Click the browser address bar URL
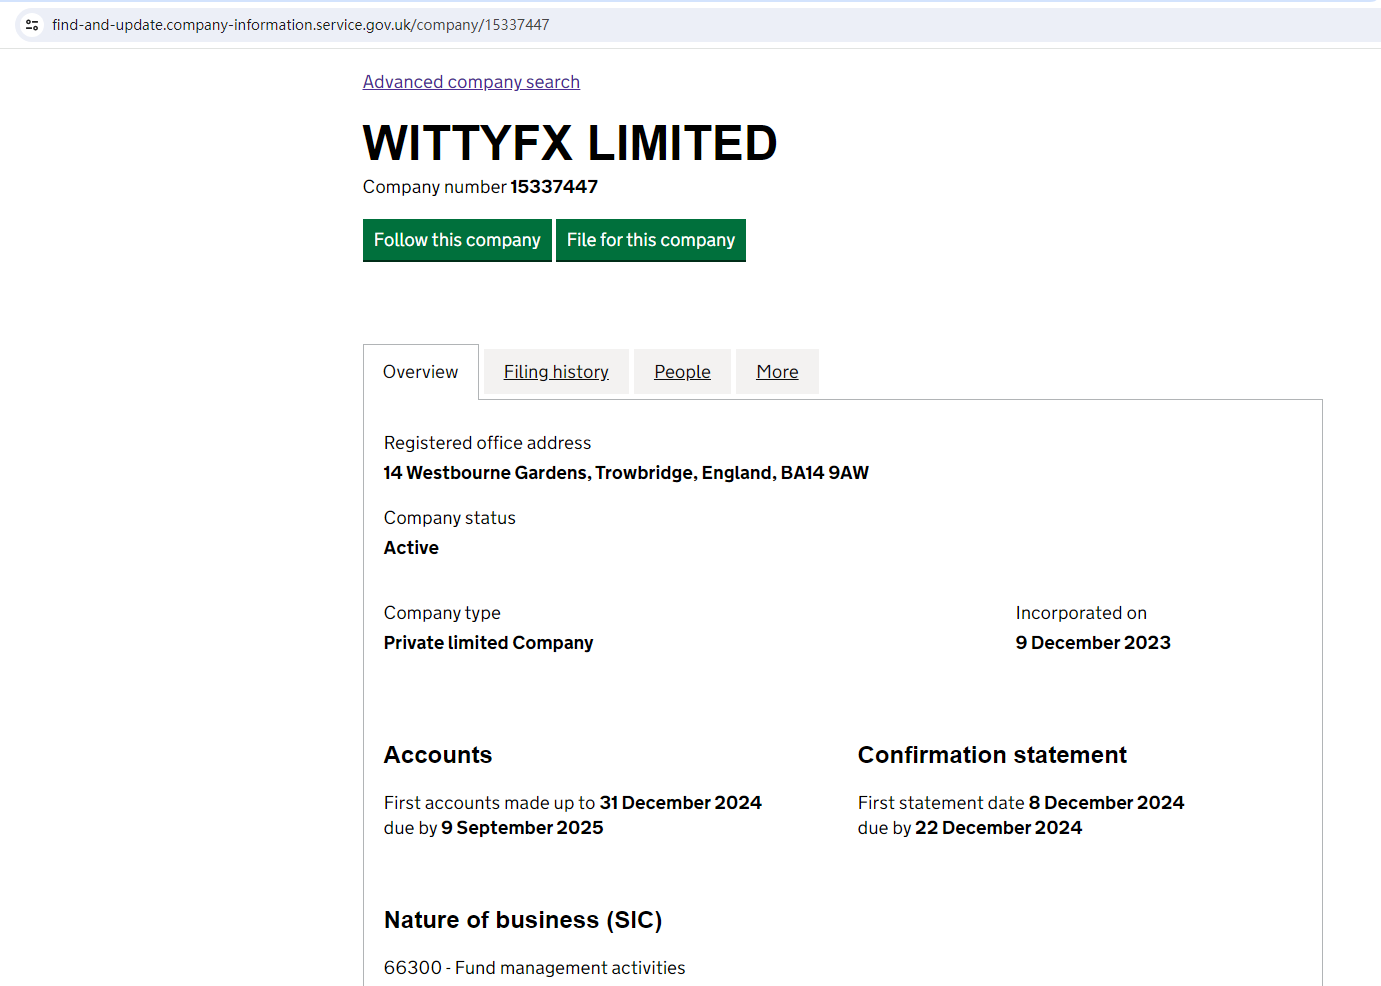Viewport: 1381px width, 986px height. (300, 25)
